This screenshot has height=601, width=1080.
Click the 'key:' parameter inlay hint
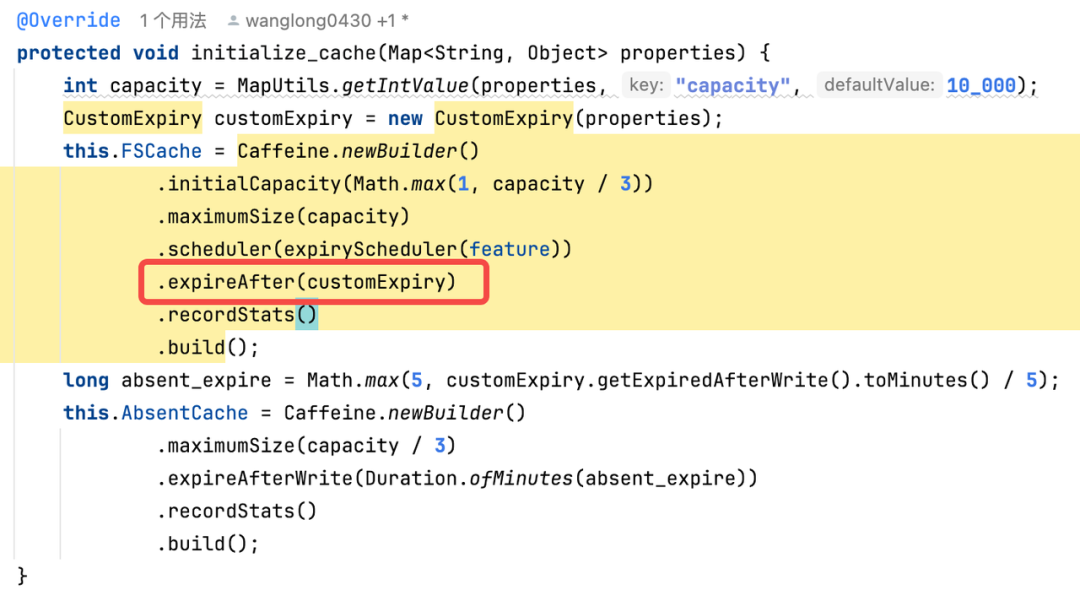(x=646, y=85)
